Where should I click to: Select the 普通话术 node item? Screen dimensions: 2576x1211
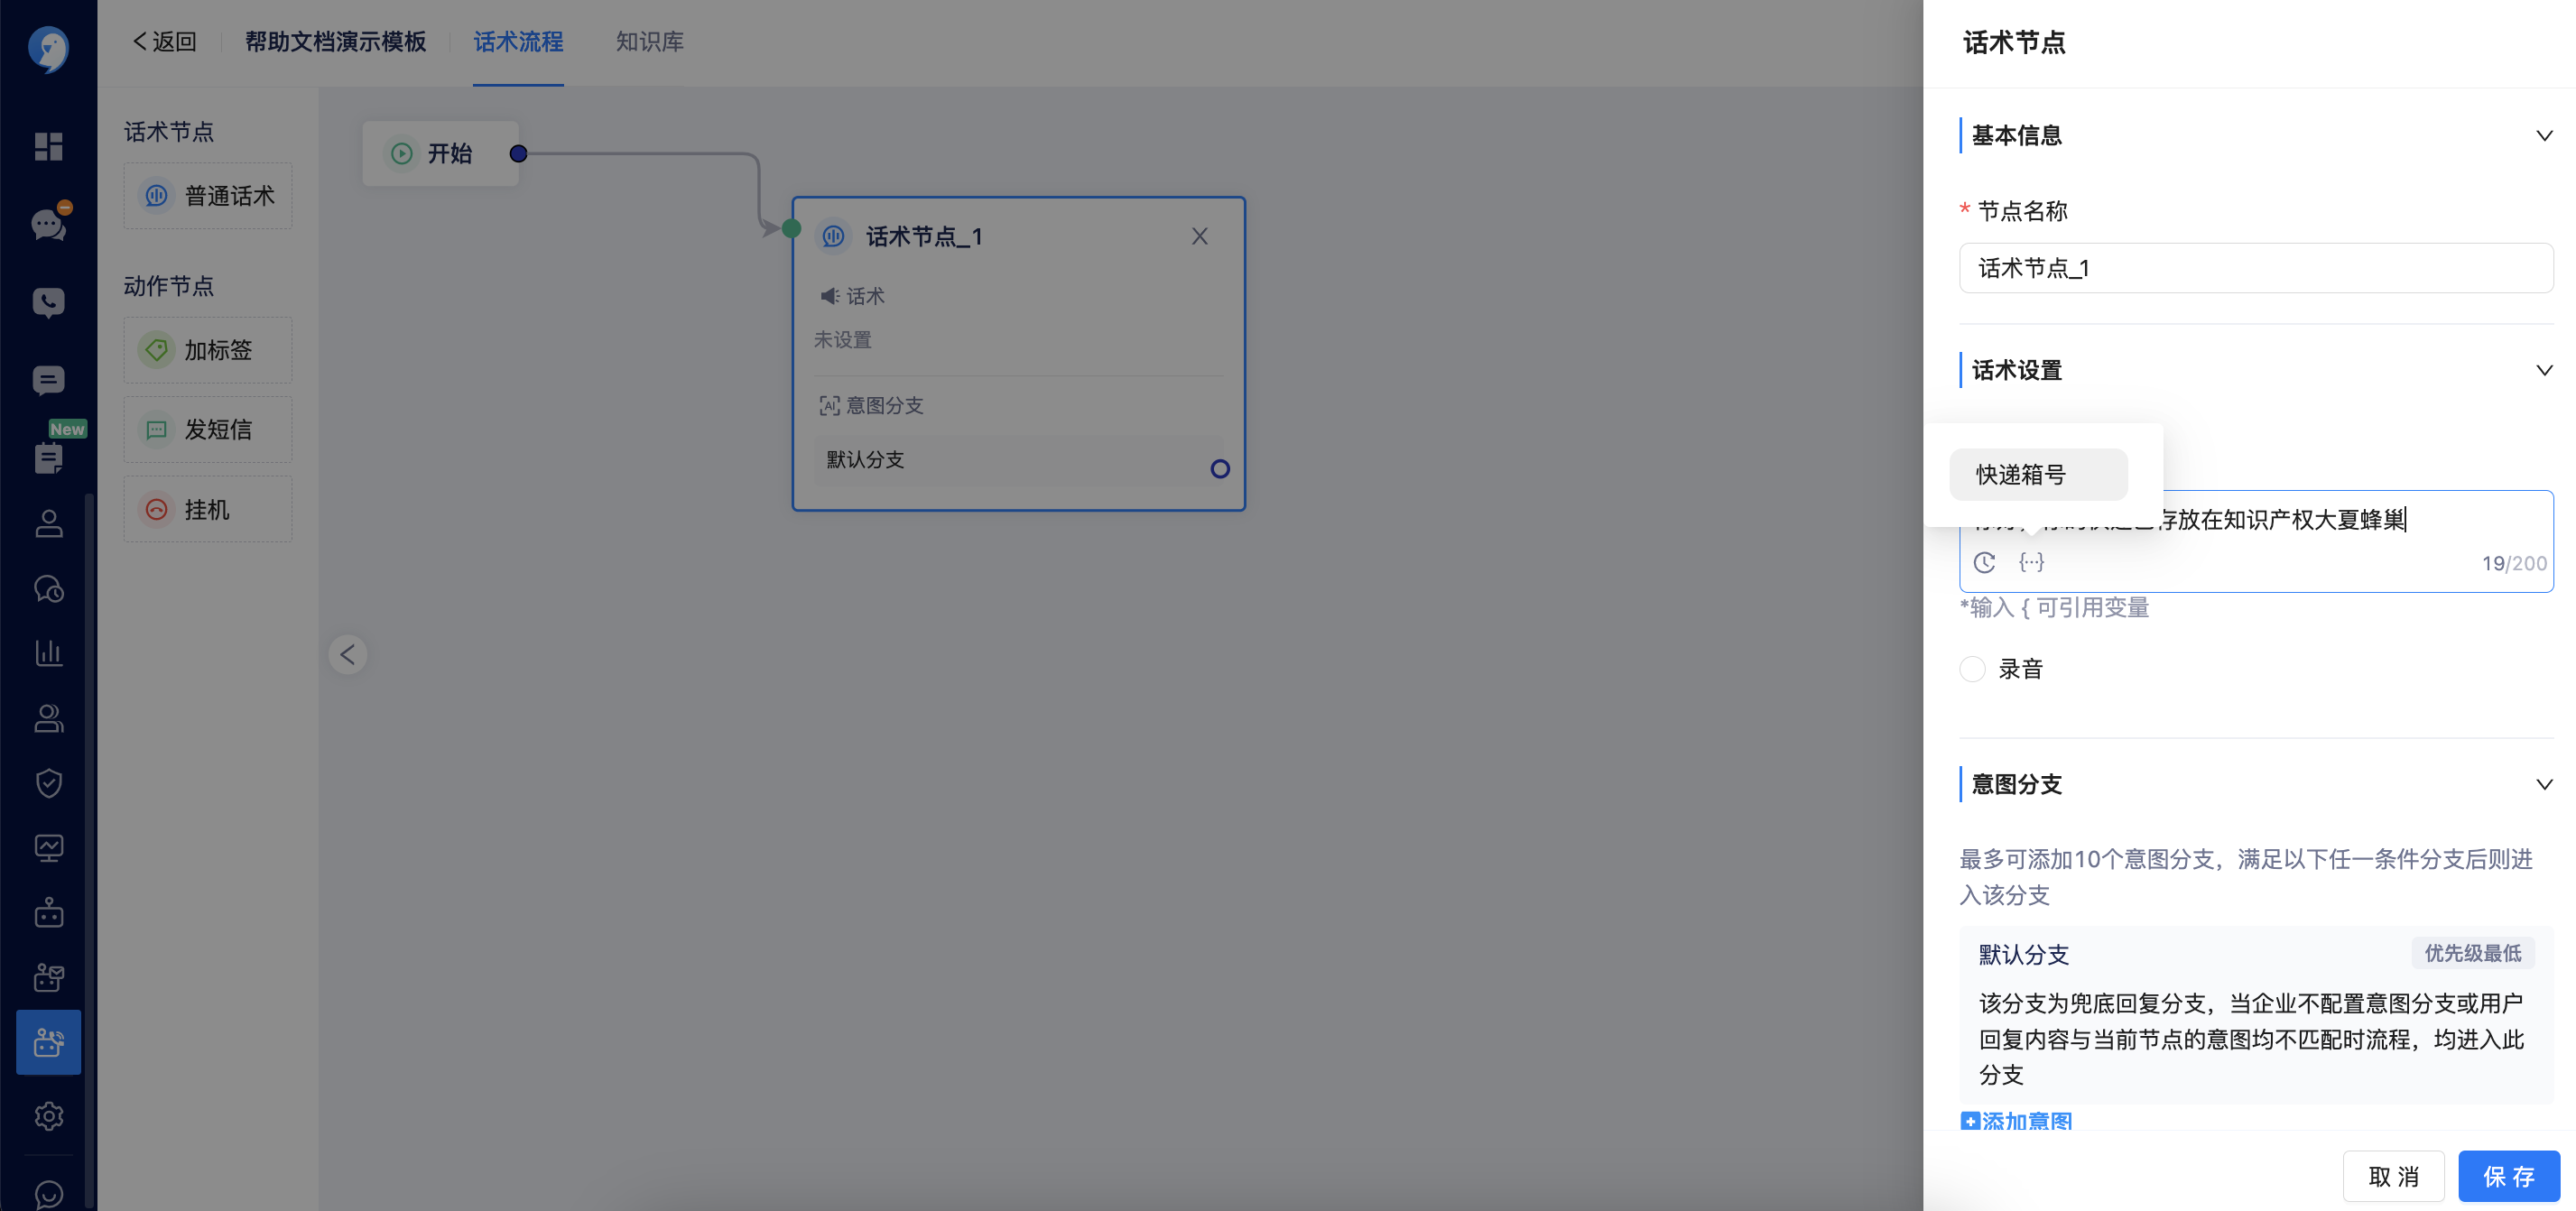(x=208, y=196)
